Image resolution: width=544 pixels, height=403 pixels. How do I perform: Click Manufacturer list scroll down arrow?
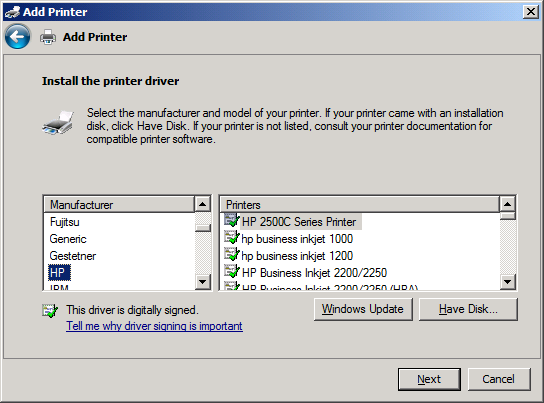pos(203,281)
